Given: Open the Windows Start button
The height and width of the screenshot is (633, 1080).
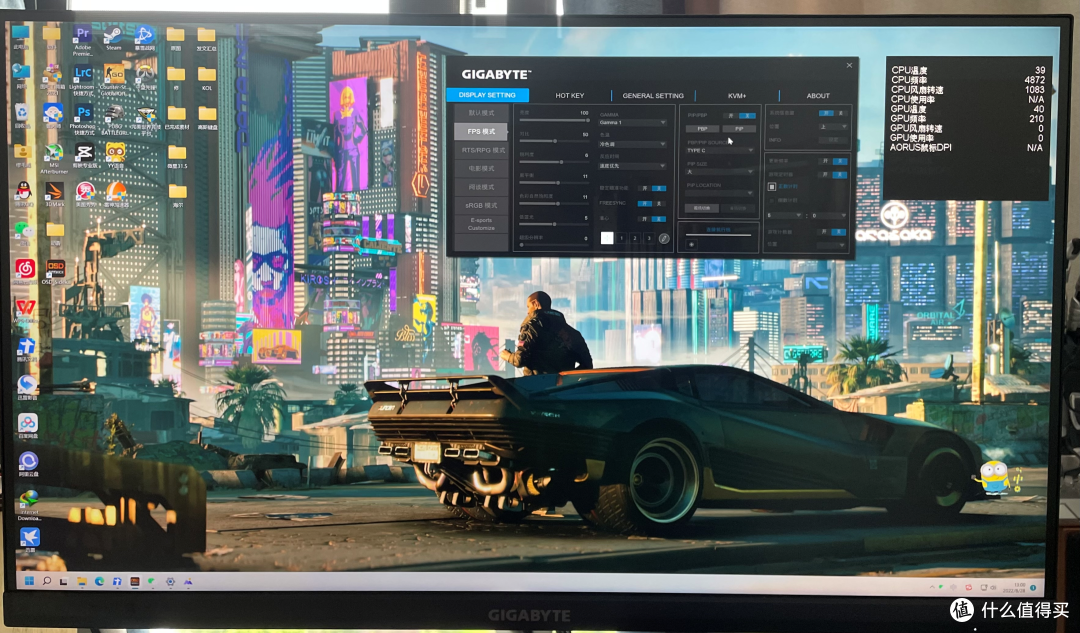Looking at the screenshot, I should click(30, 581).
